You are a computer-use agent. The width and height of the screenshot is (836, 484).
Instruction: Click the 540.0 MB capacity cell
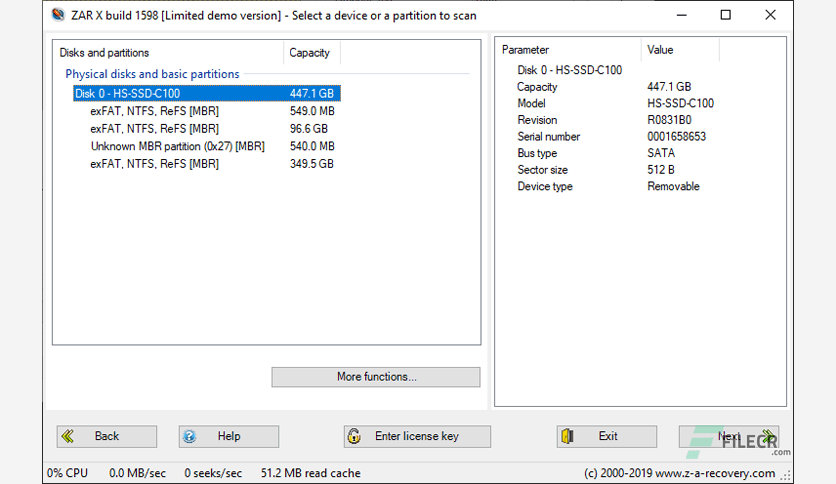pyautogui.click(x=312, y=147)
